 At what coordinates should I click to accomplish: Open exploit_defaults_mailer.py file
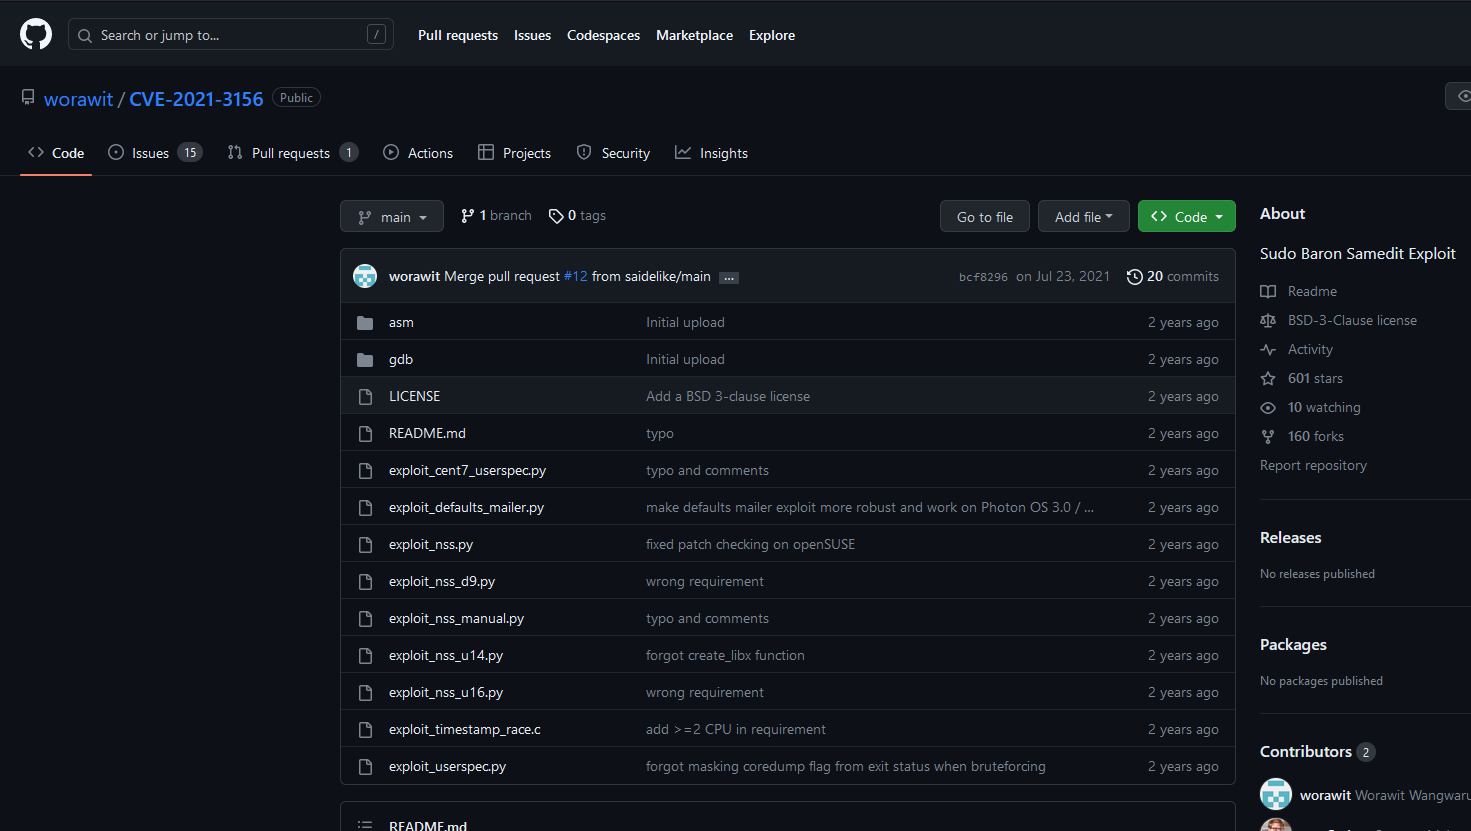click(466, 508)
